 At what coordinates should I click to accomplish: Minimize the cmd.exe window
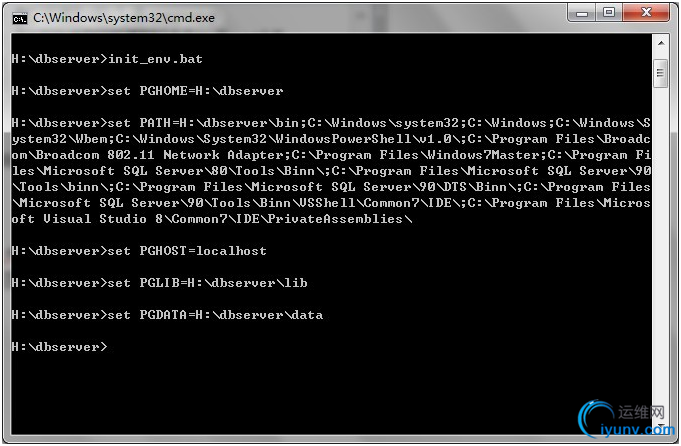[581, 13]
